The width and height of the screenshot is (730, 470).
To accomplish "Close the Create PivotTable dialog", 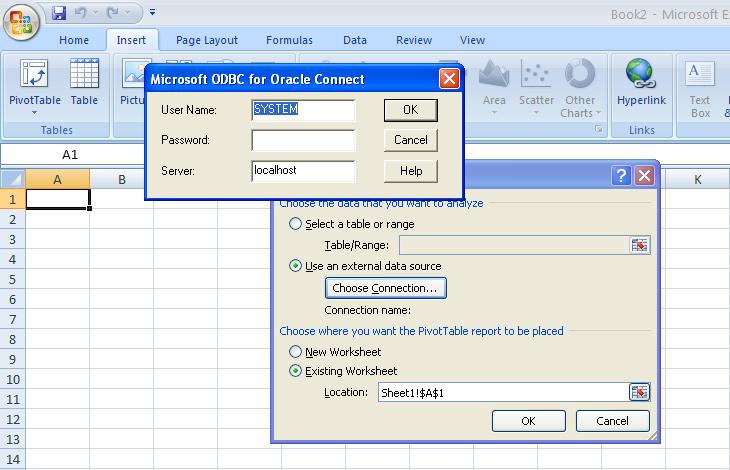I will (x=644, y=175).
